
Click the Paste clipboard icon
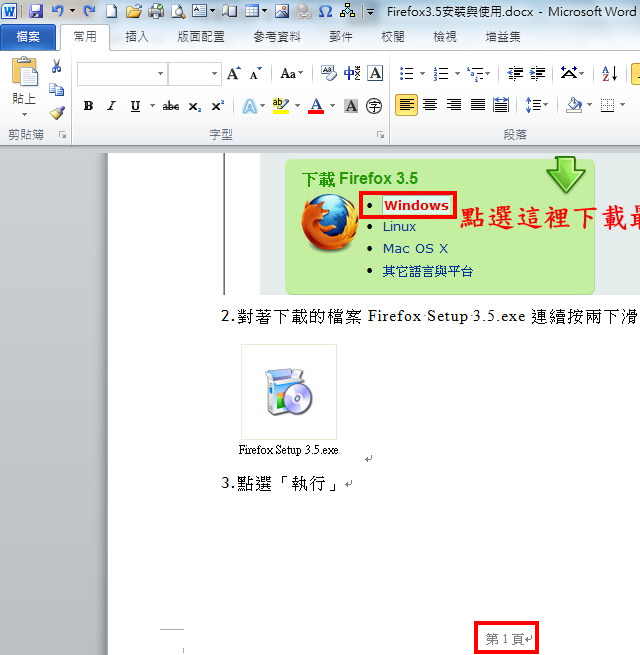coord(25,71)
